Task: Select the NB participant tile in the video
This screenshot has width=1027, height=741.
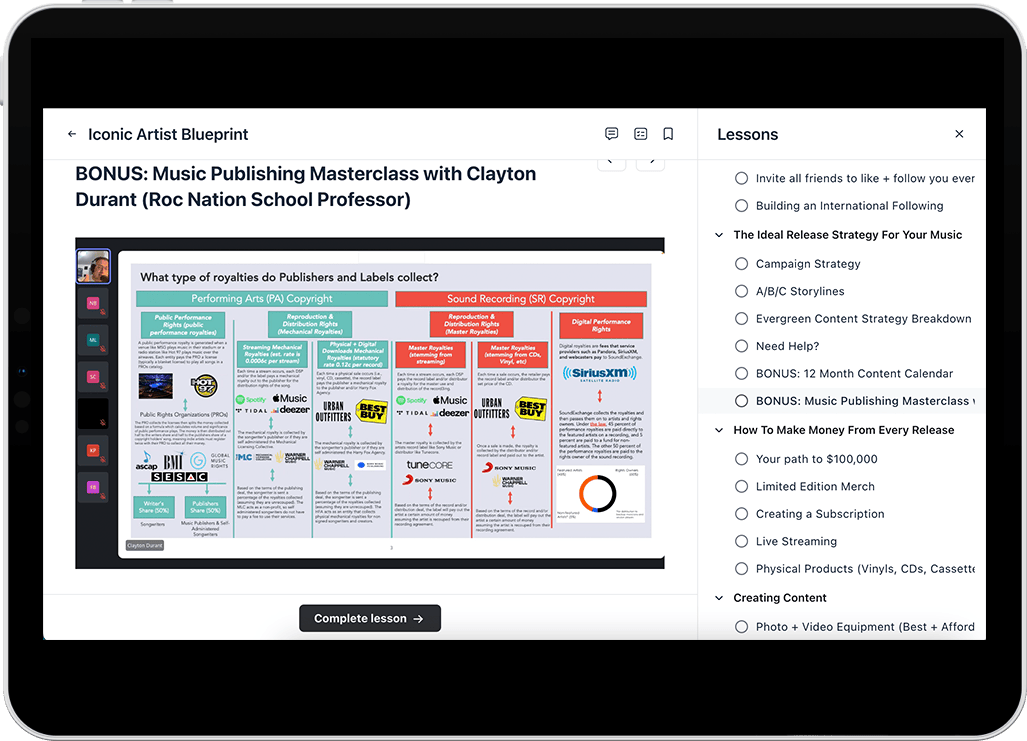Action: point(93,304)
